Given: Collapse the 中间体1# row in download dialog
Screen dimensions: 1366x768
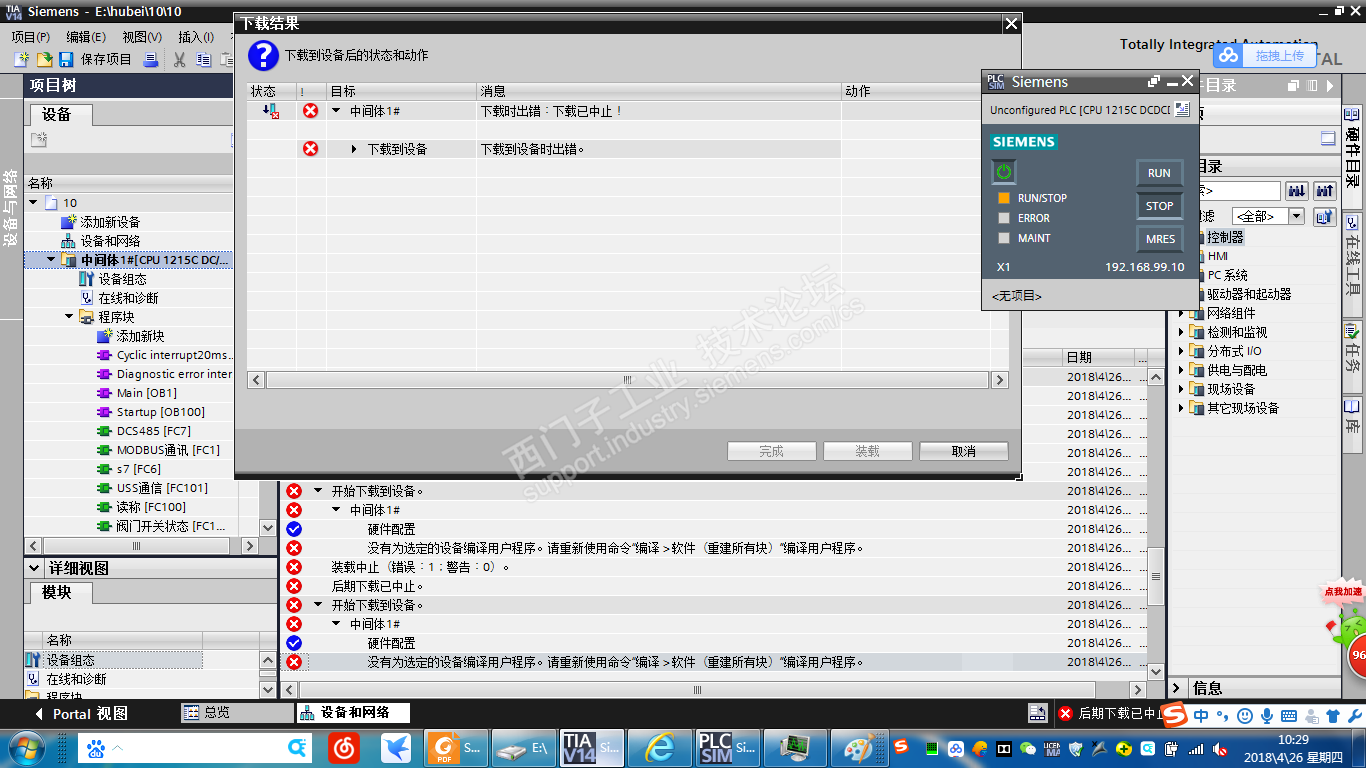Looking at the screenshot, I should click(x=336, y=111).
